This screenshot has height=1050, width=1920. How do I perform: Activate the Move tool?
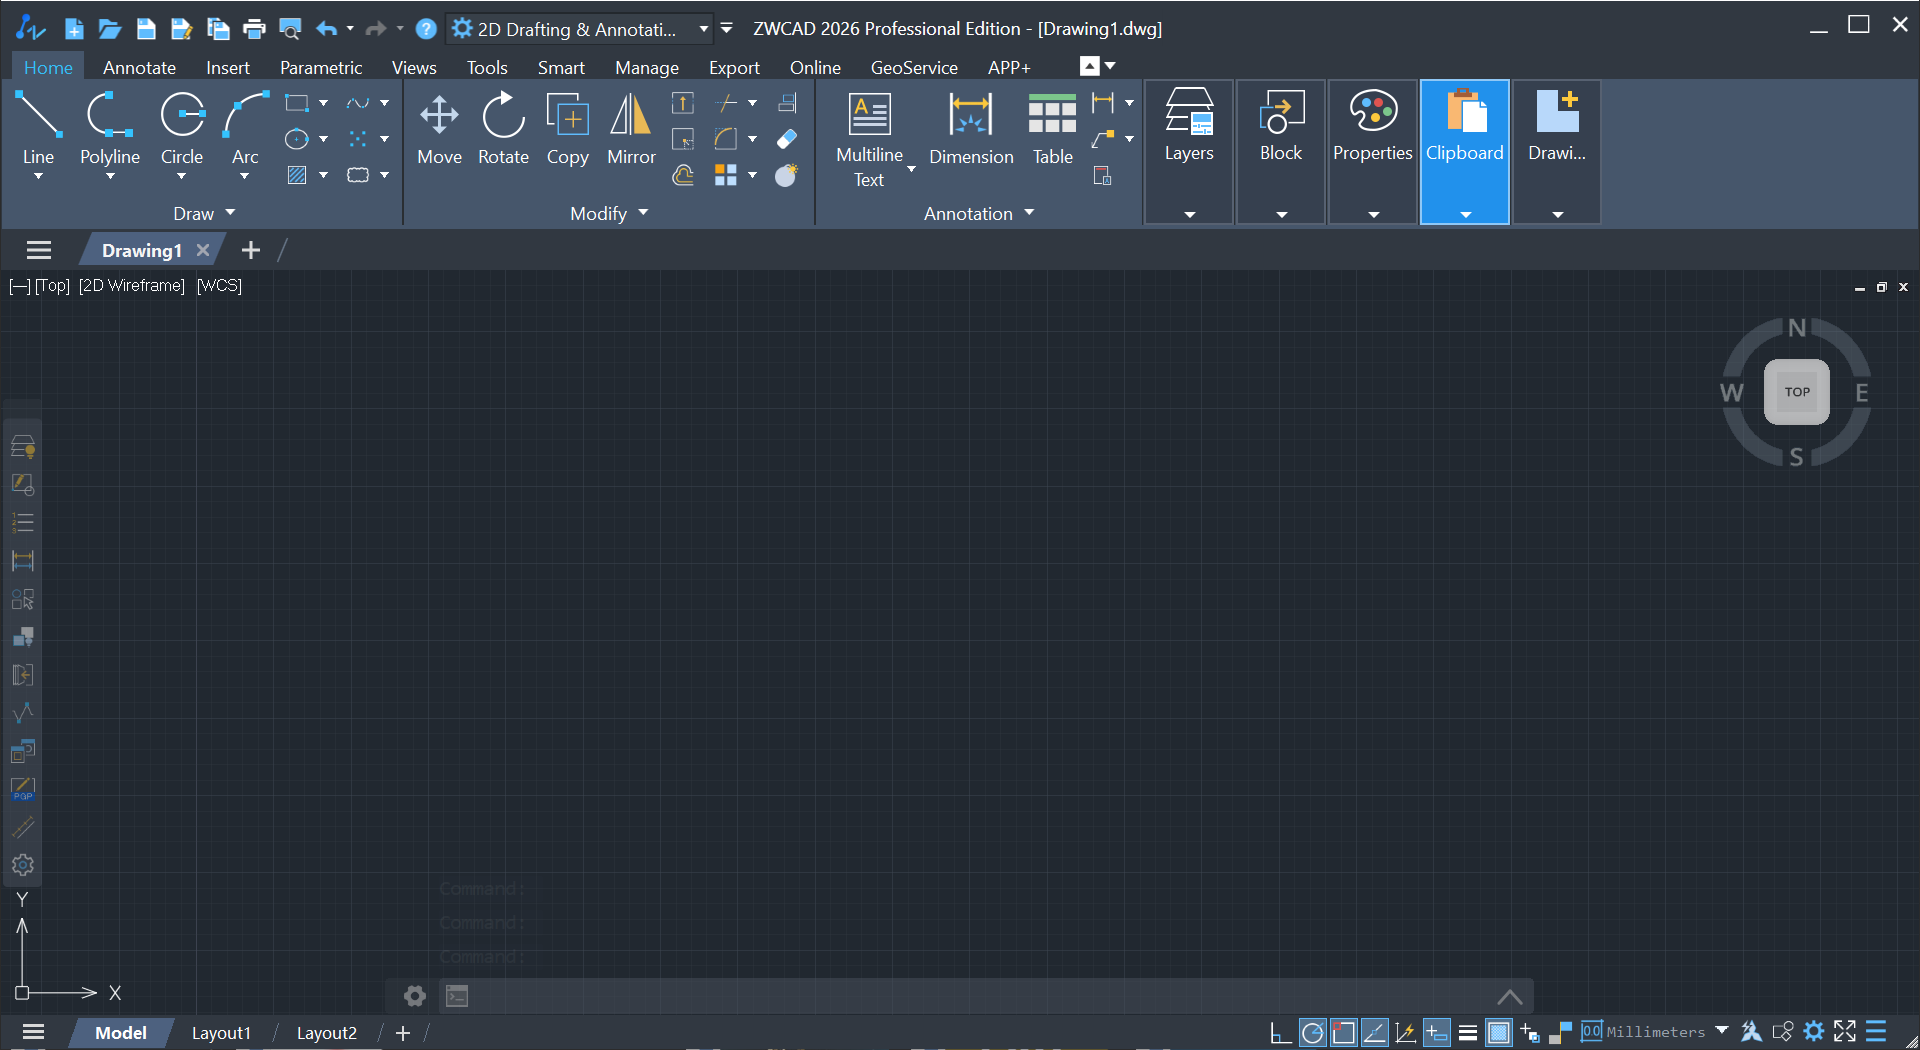[439, 128]
